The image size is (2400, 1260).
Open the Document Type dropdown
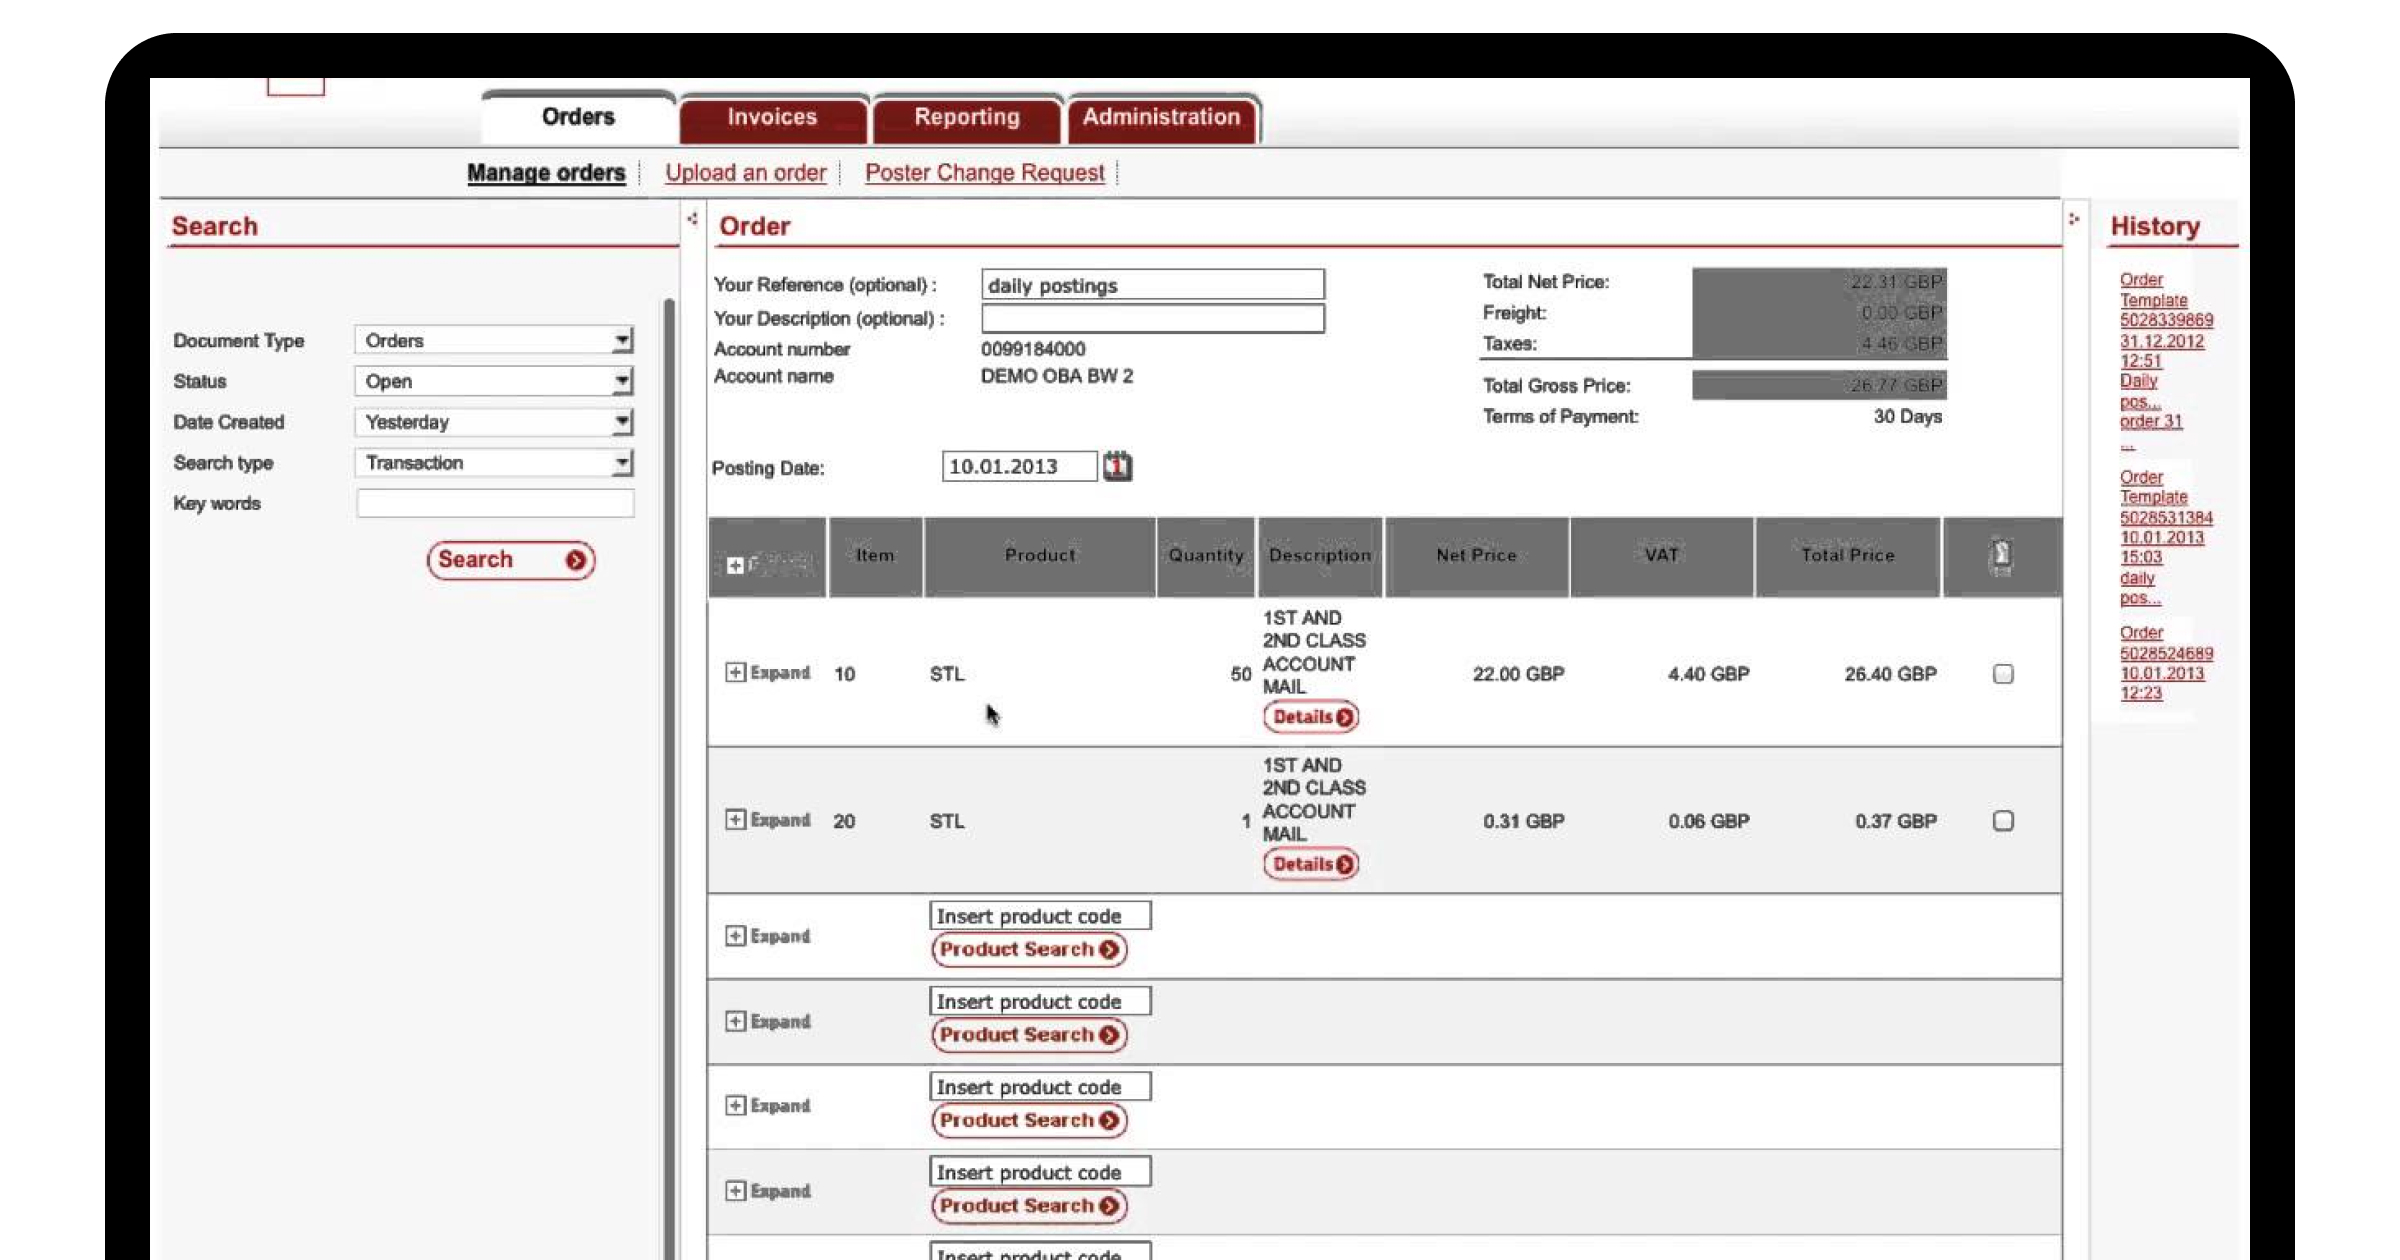622,340
